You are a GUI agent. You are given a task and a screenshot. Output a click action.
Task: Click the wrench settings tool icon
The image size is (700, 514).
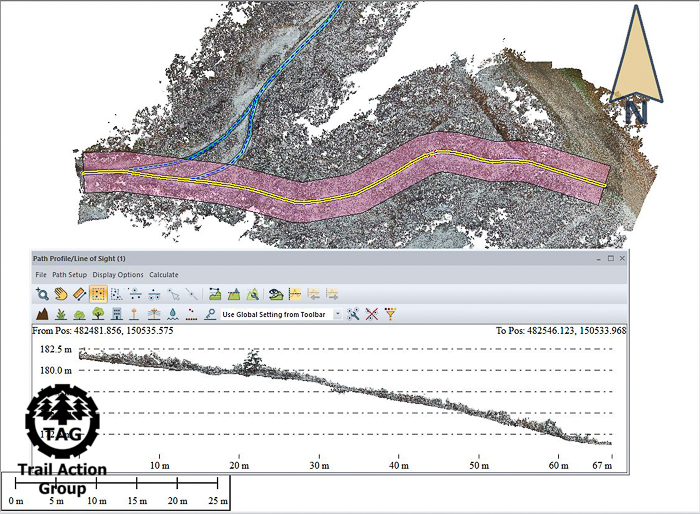(354, 314)
